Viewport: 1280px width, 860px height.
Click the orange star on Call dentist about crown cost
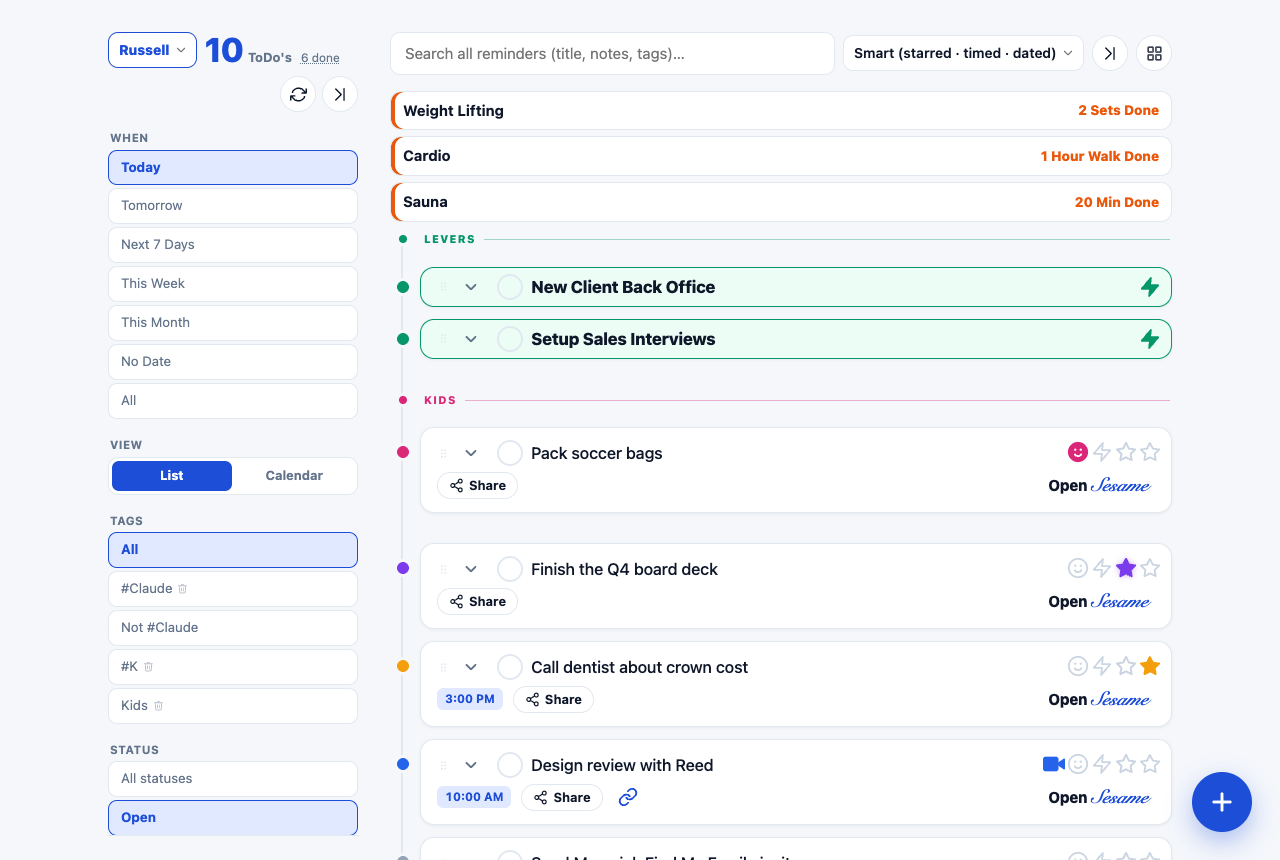1150,666
